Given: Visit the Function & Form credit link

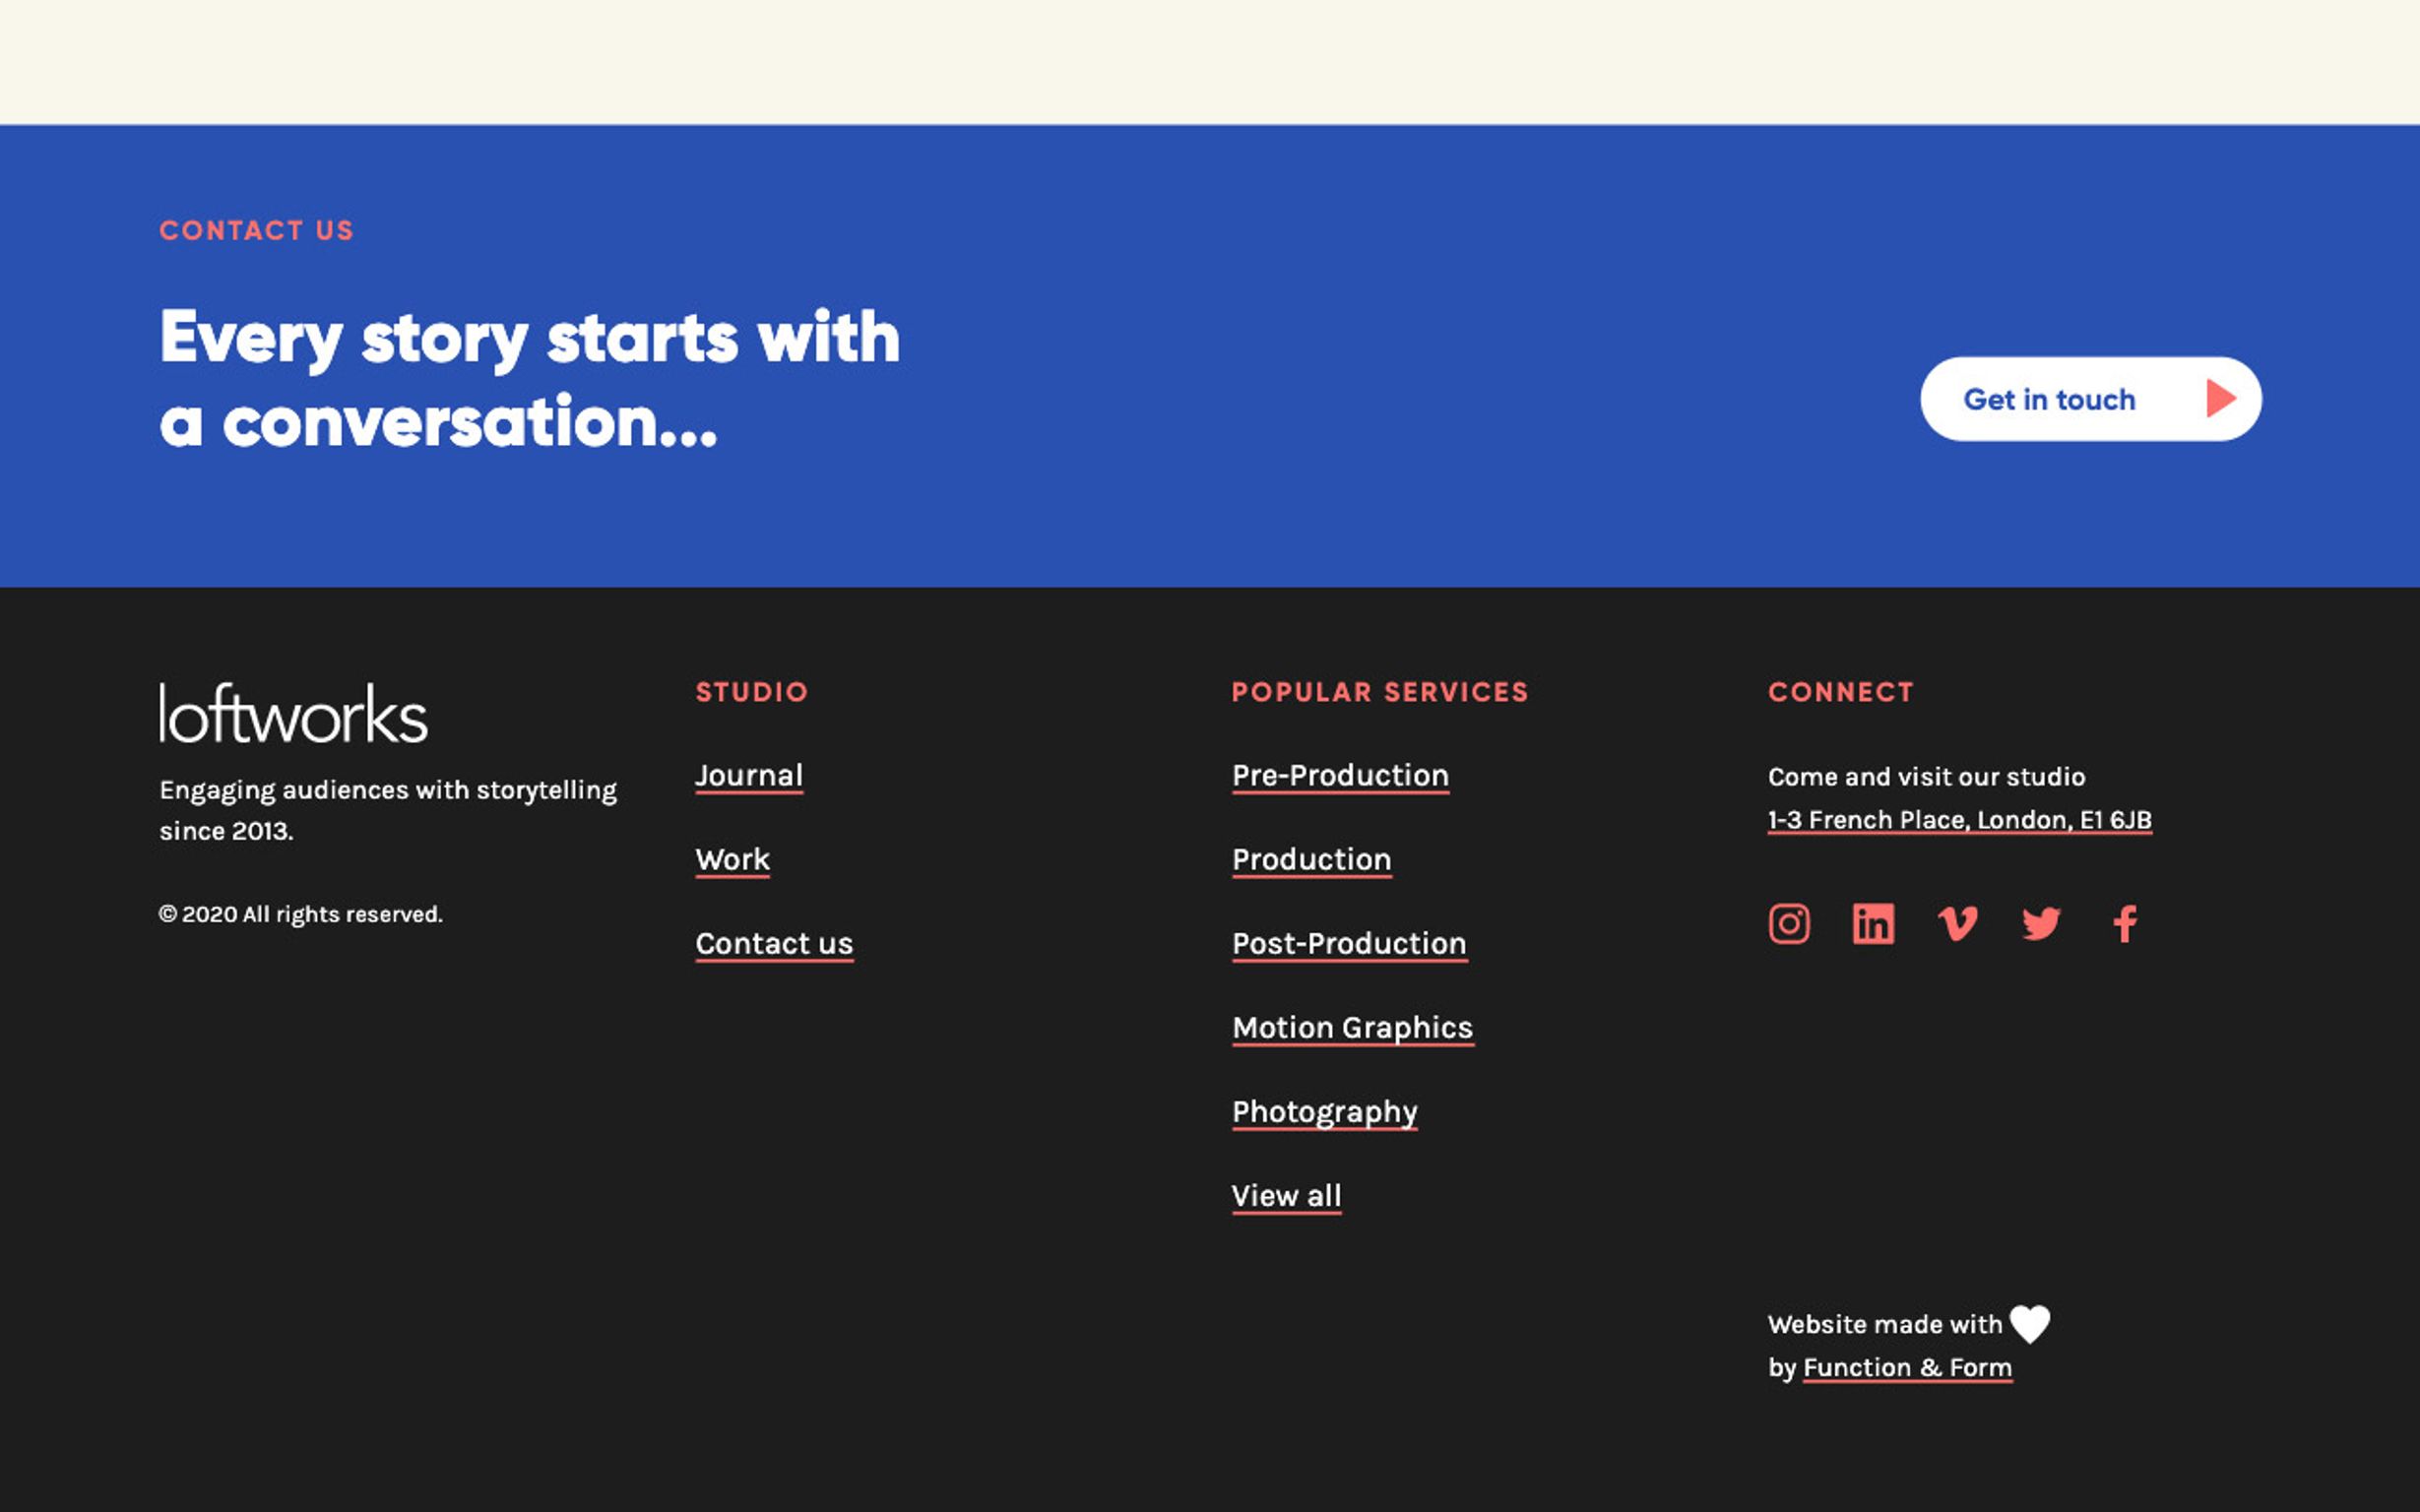Looking at the screenshot, I should pyautogui.click(x=1907, y=1367).
